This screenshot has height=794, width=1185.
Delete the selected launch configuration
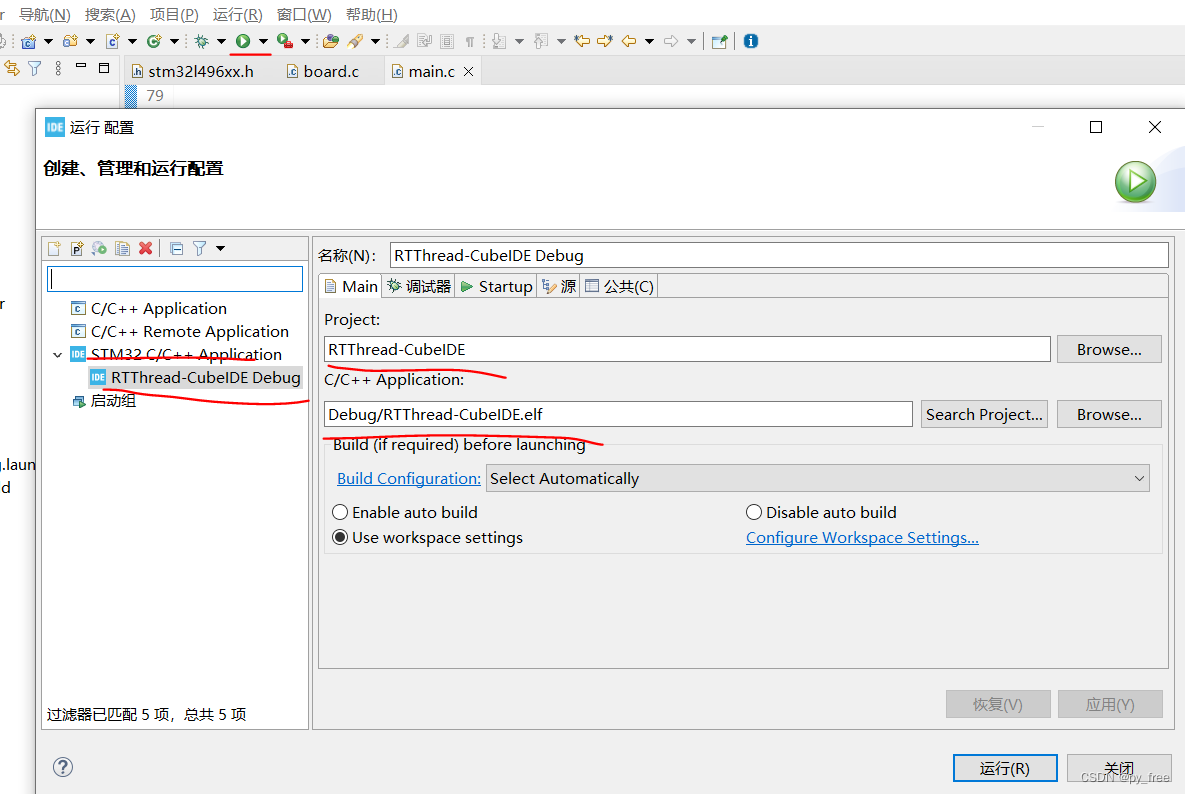(x=146, y=249)
